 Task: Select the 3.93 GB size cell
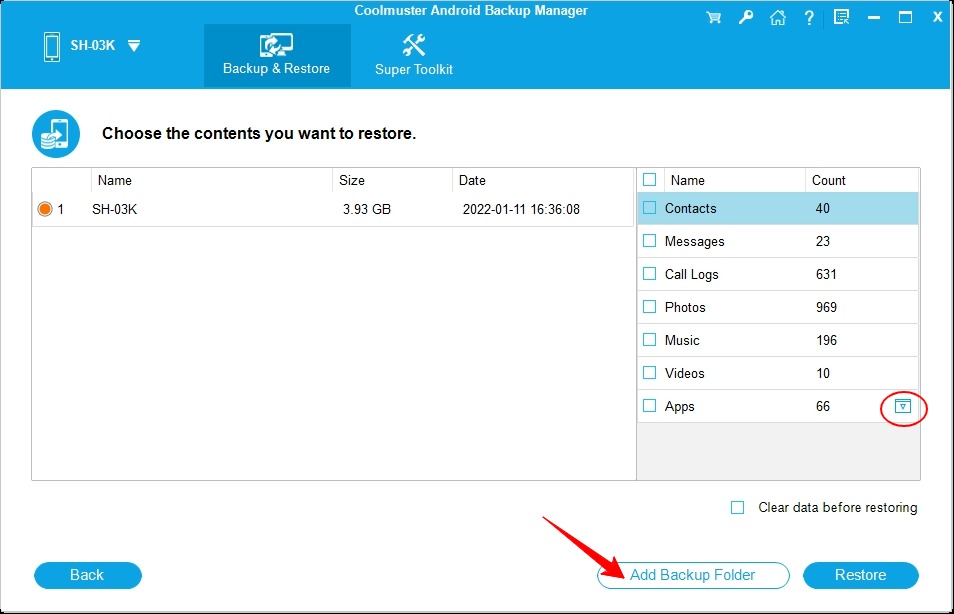(x=367, y=209)
